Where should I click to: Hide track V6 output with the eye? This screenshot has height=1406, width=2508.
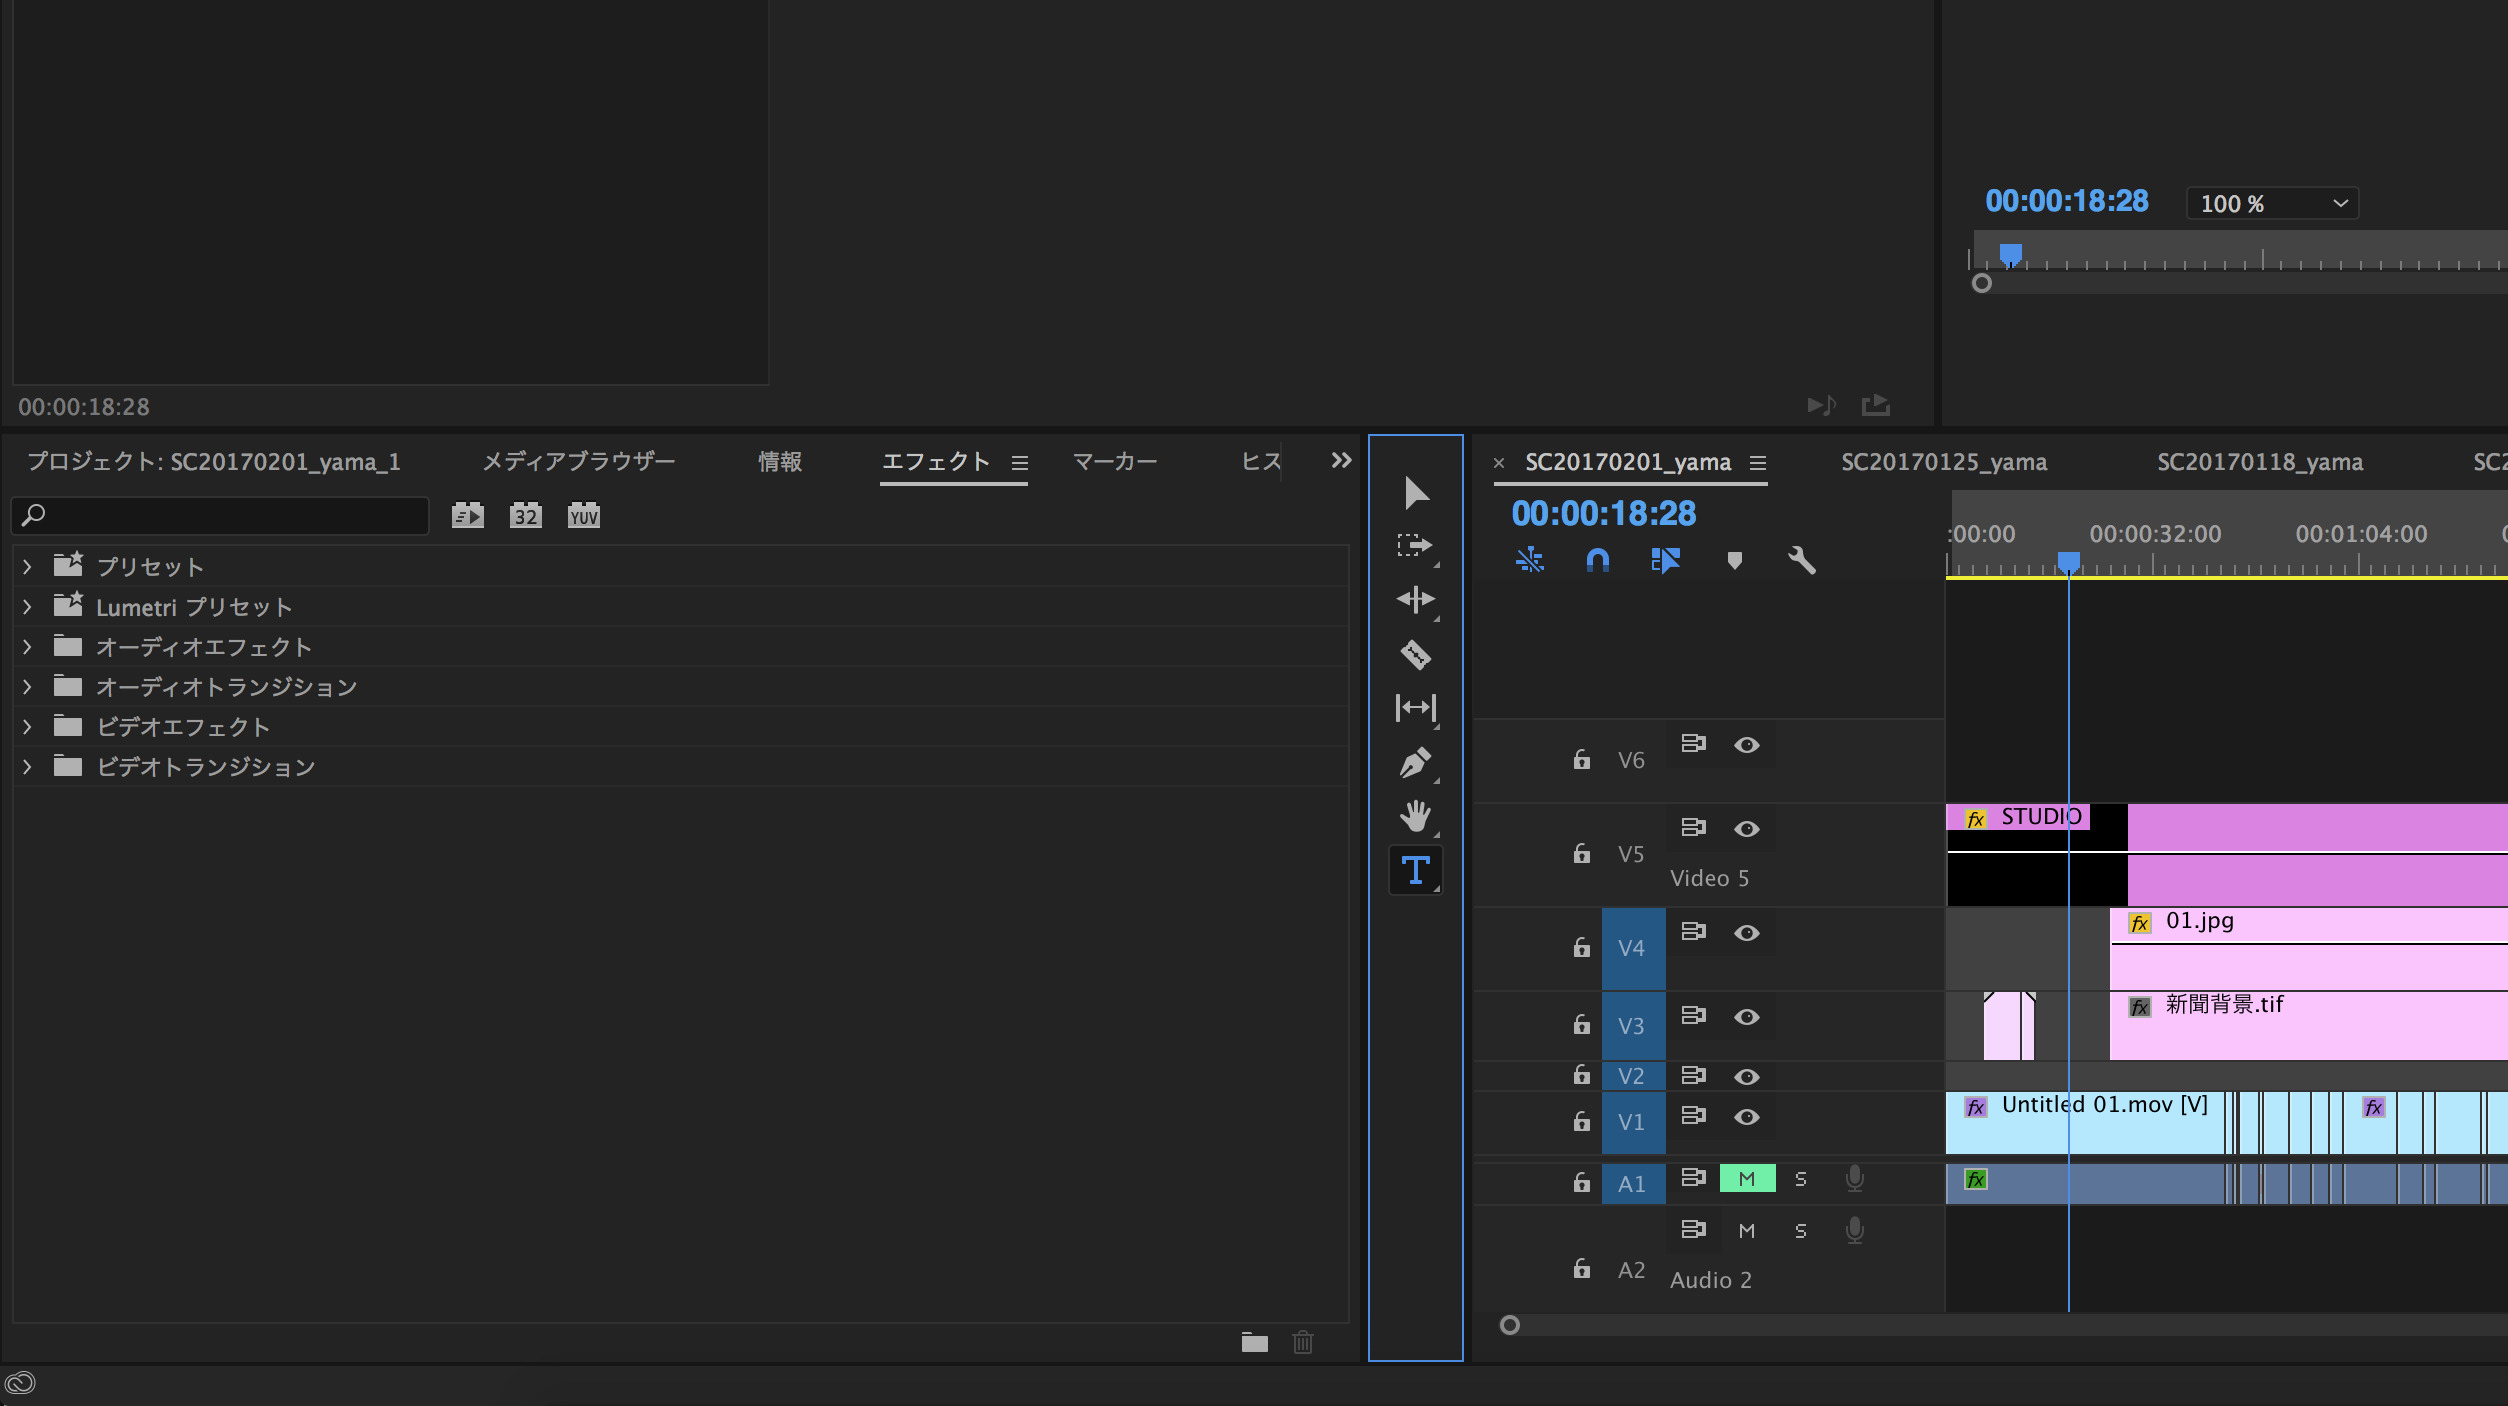coord(1746,745)
